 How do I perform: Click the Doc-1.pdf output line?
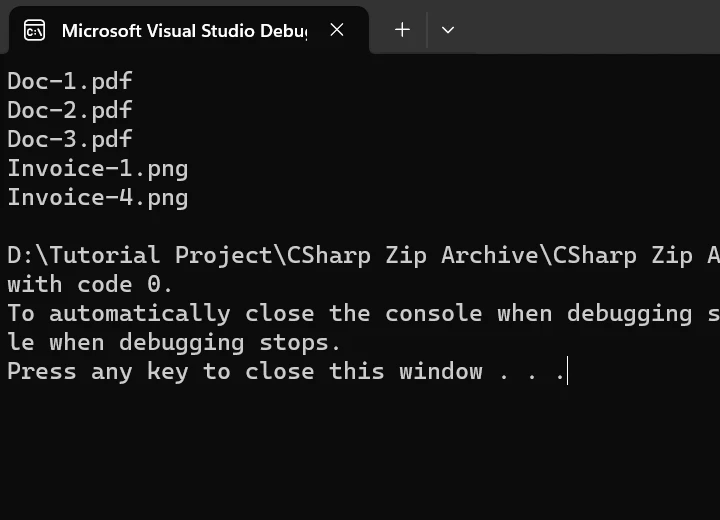point(70,81)
